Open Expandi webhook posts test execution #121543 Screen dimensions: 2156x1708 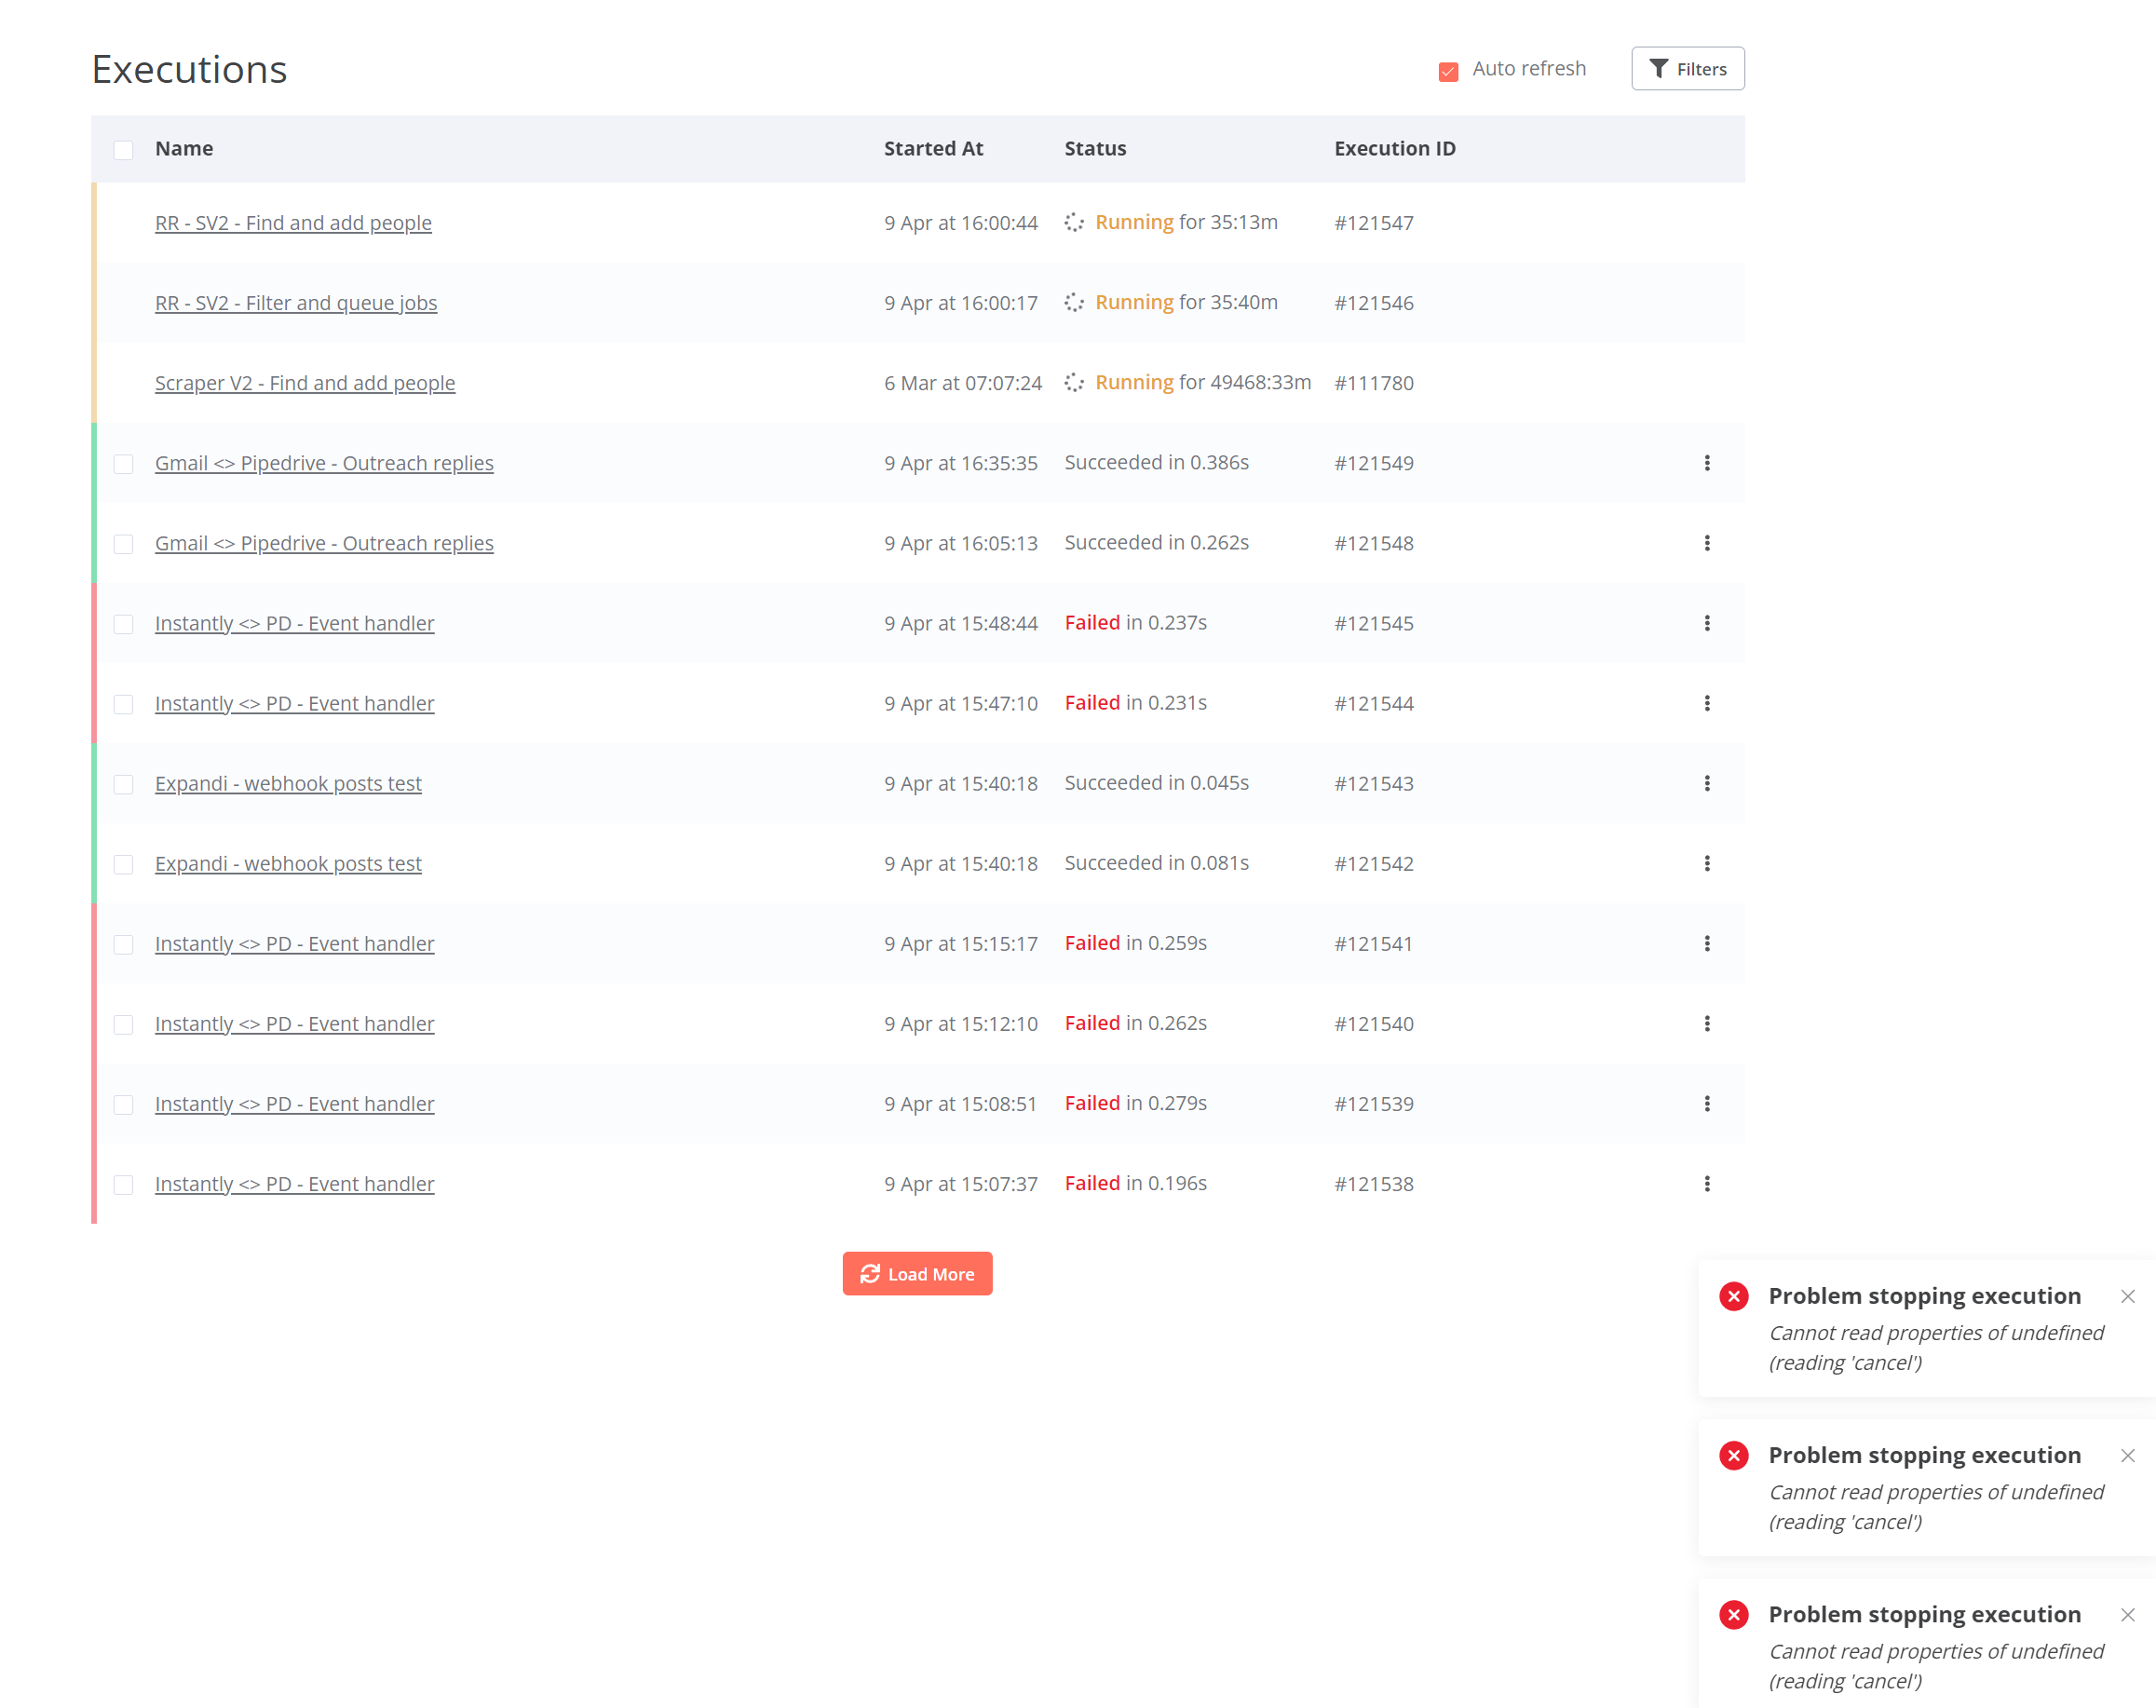pyautogui.click(x=288, y=783)
